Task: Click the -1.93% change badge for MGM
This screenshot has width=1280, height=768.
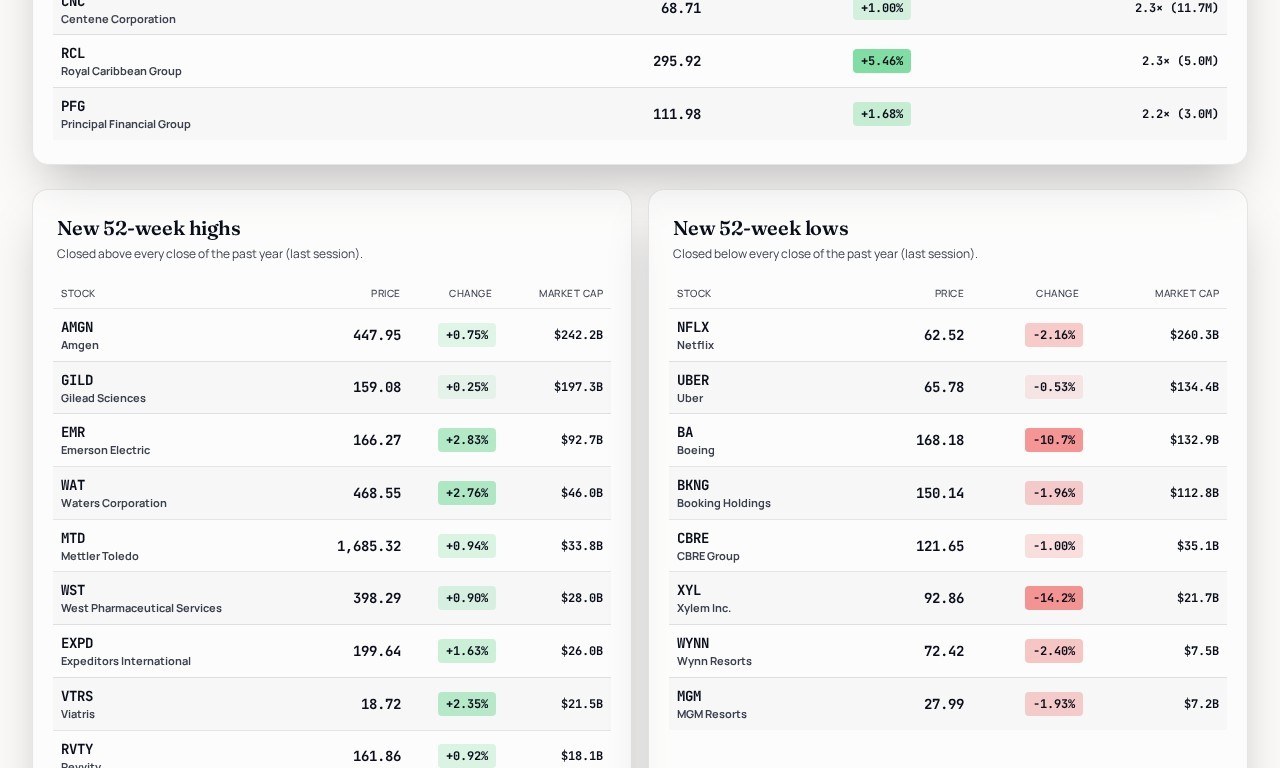Action: click(1054, 704)
